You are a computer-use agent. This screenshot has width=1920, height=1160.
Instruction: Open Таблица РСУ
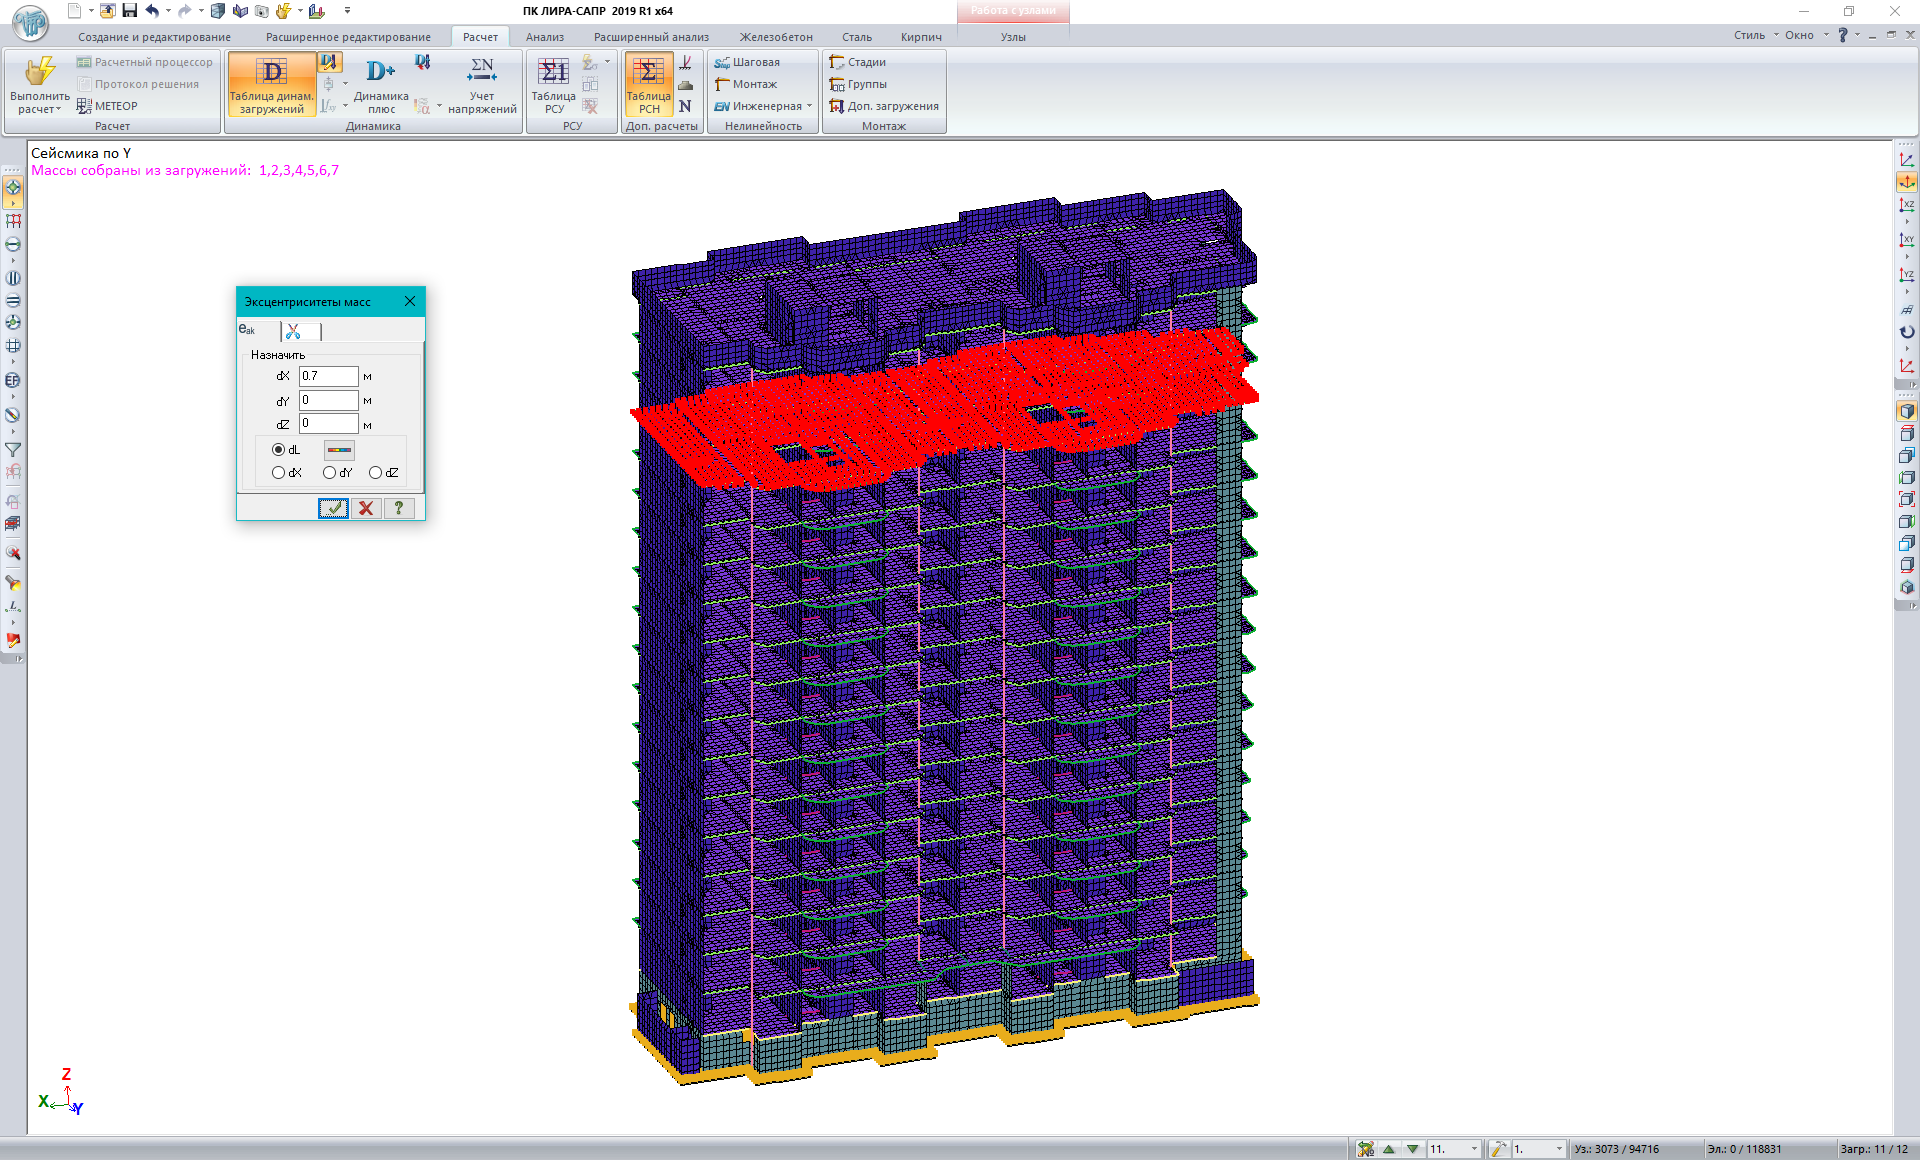[x=553, y=85]
